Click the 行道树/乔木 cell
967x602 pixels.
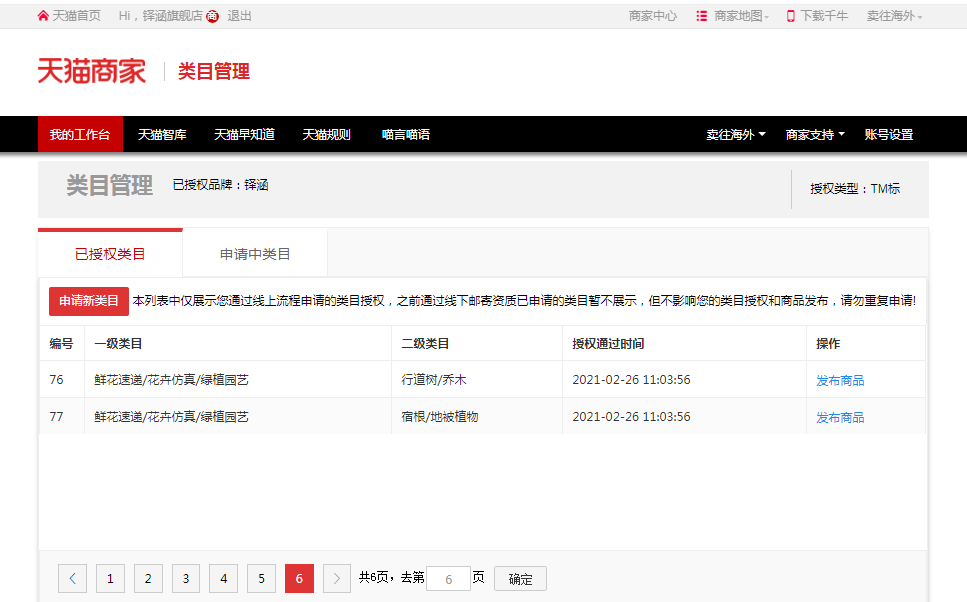[x=434, y=380]
